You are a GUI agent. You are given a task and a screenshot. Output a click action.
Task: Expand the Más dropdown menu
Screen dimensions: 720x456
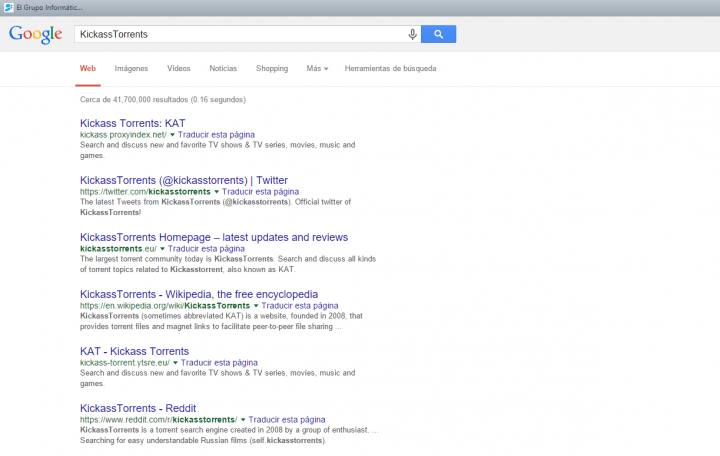(317, 68)
